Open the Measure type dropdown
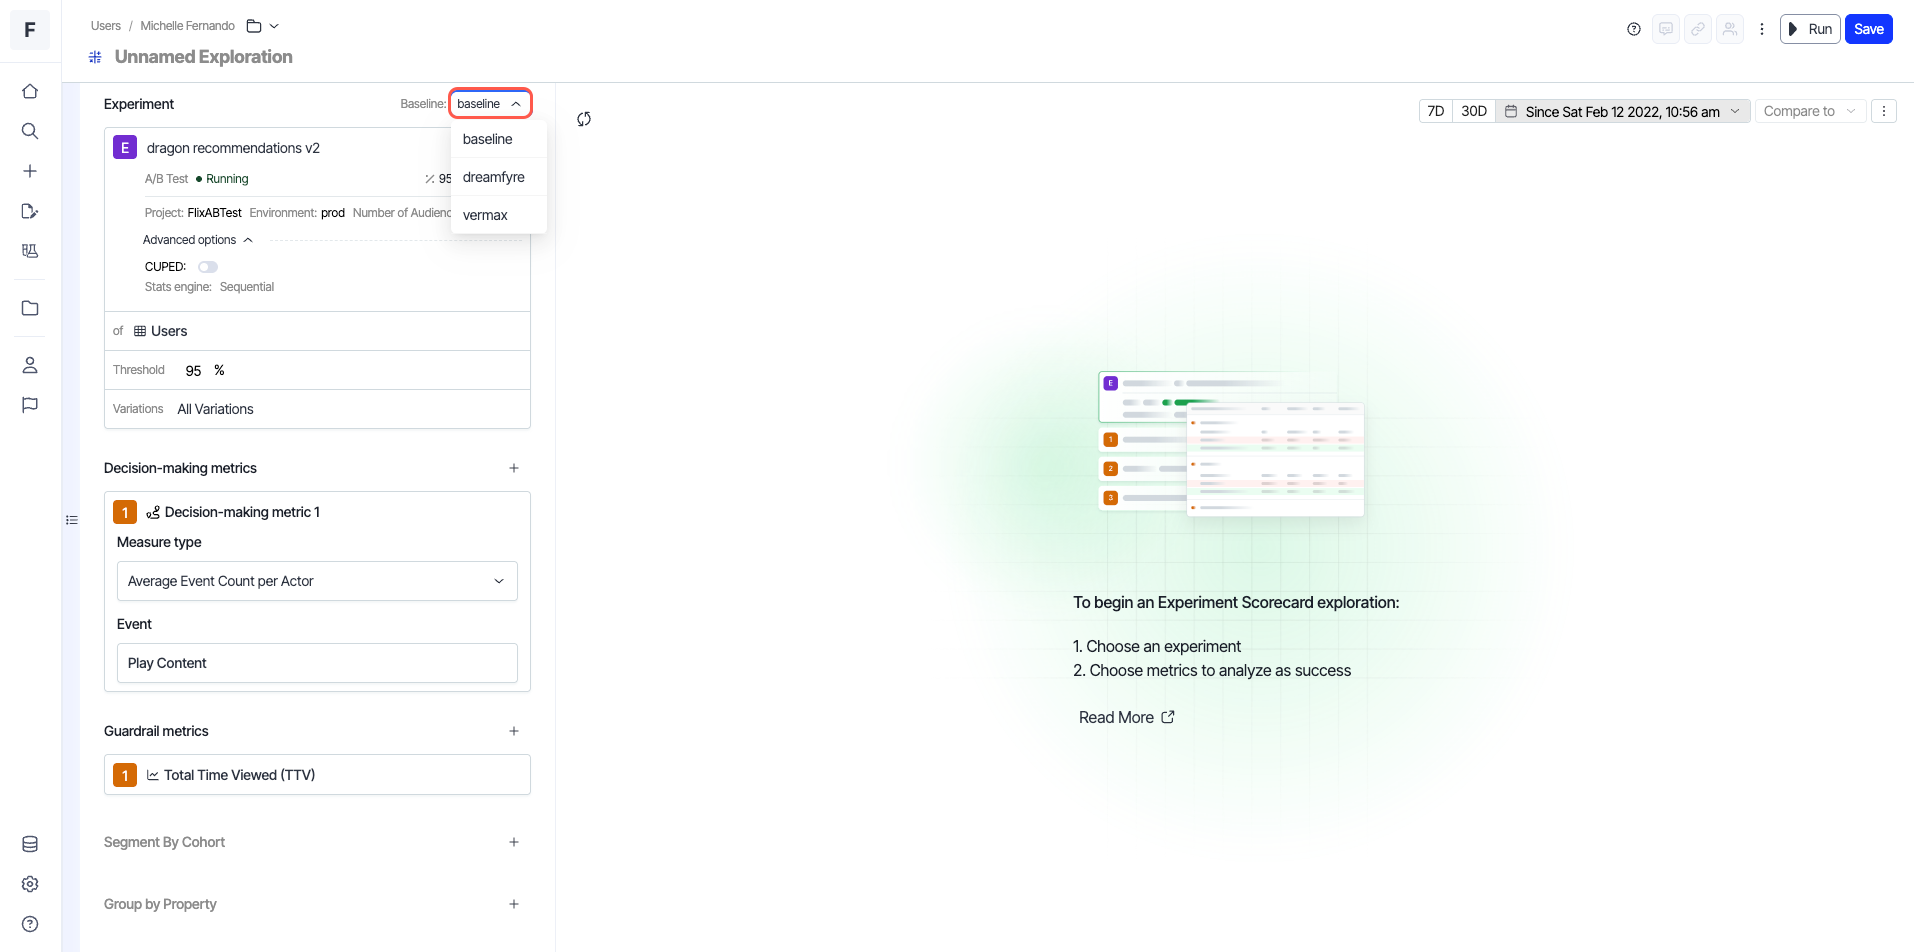Viewport: 1914px width, 952px height. click(x=317, y=581)
